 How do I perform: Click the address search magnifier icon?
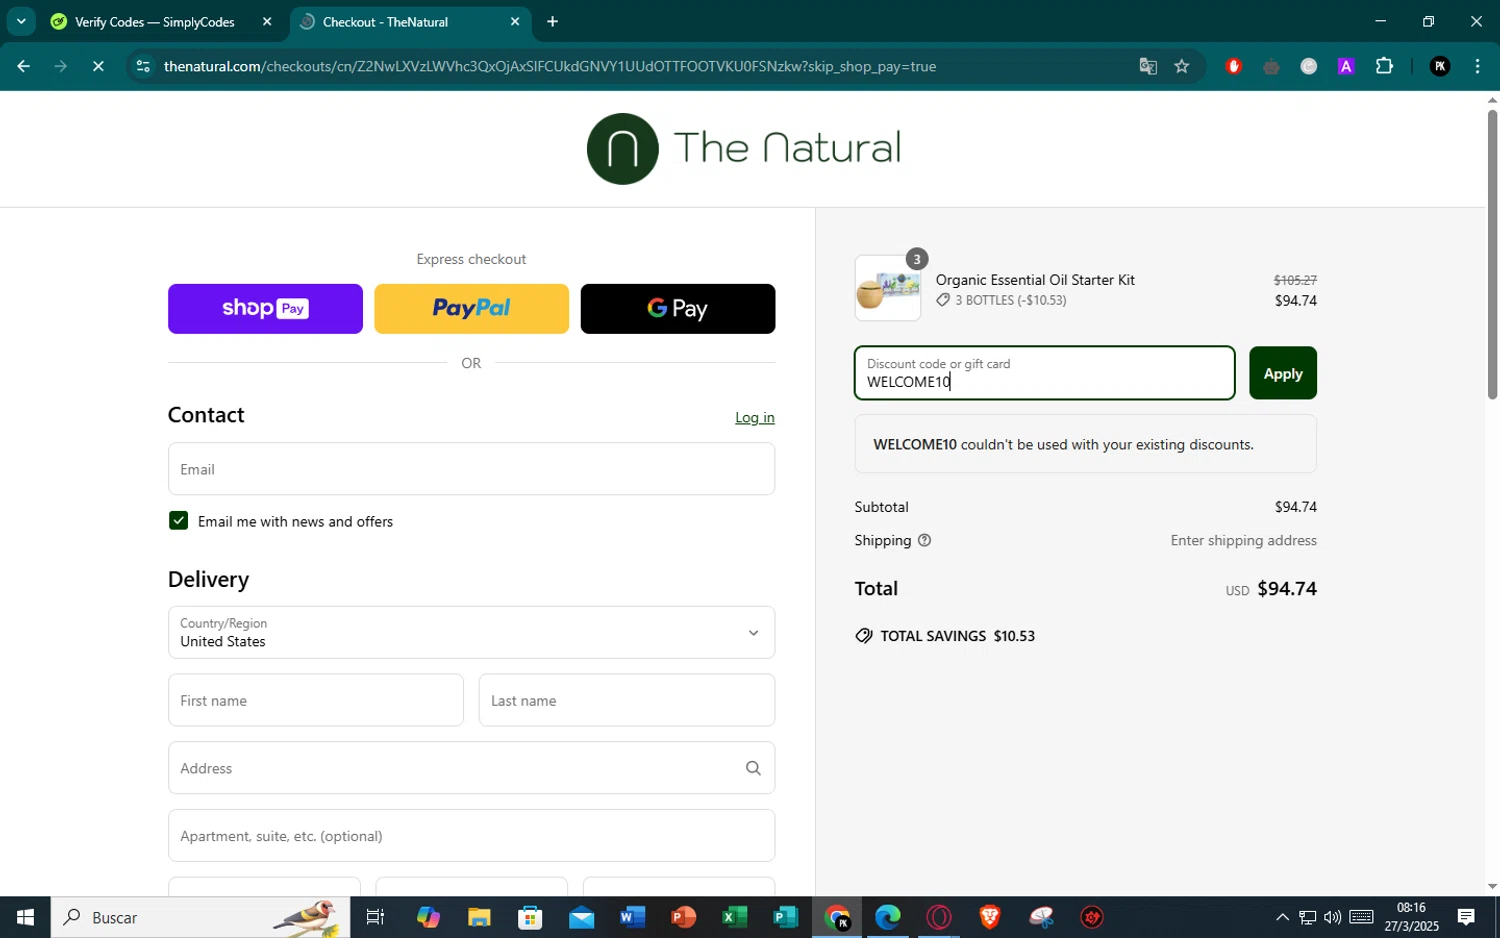coord(753,768)
